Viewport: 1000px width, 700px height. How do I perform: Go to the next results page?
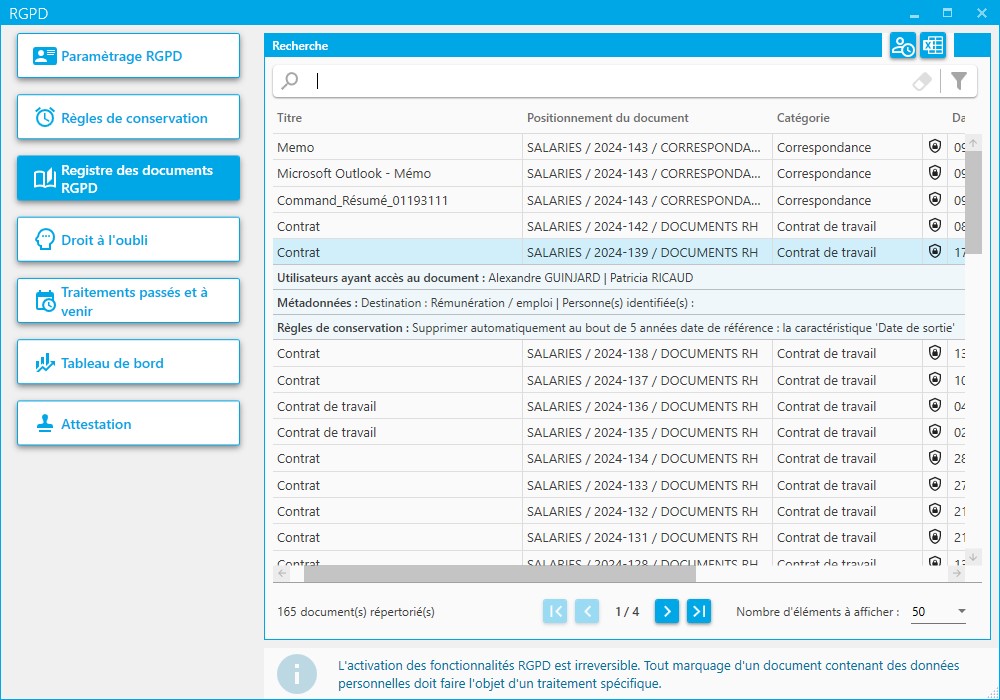[666, 611]
